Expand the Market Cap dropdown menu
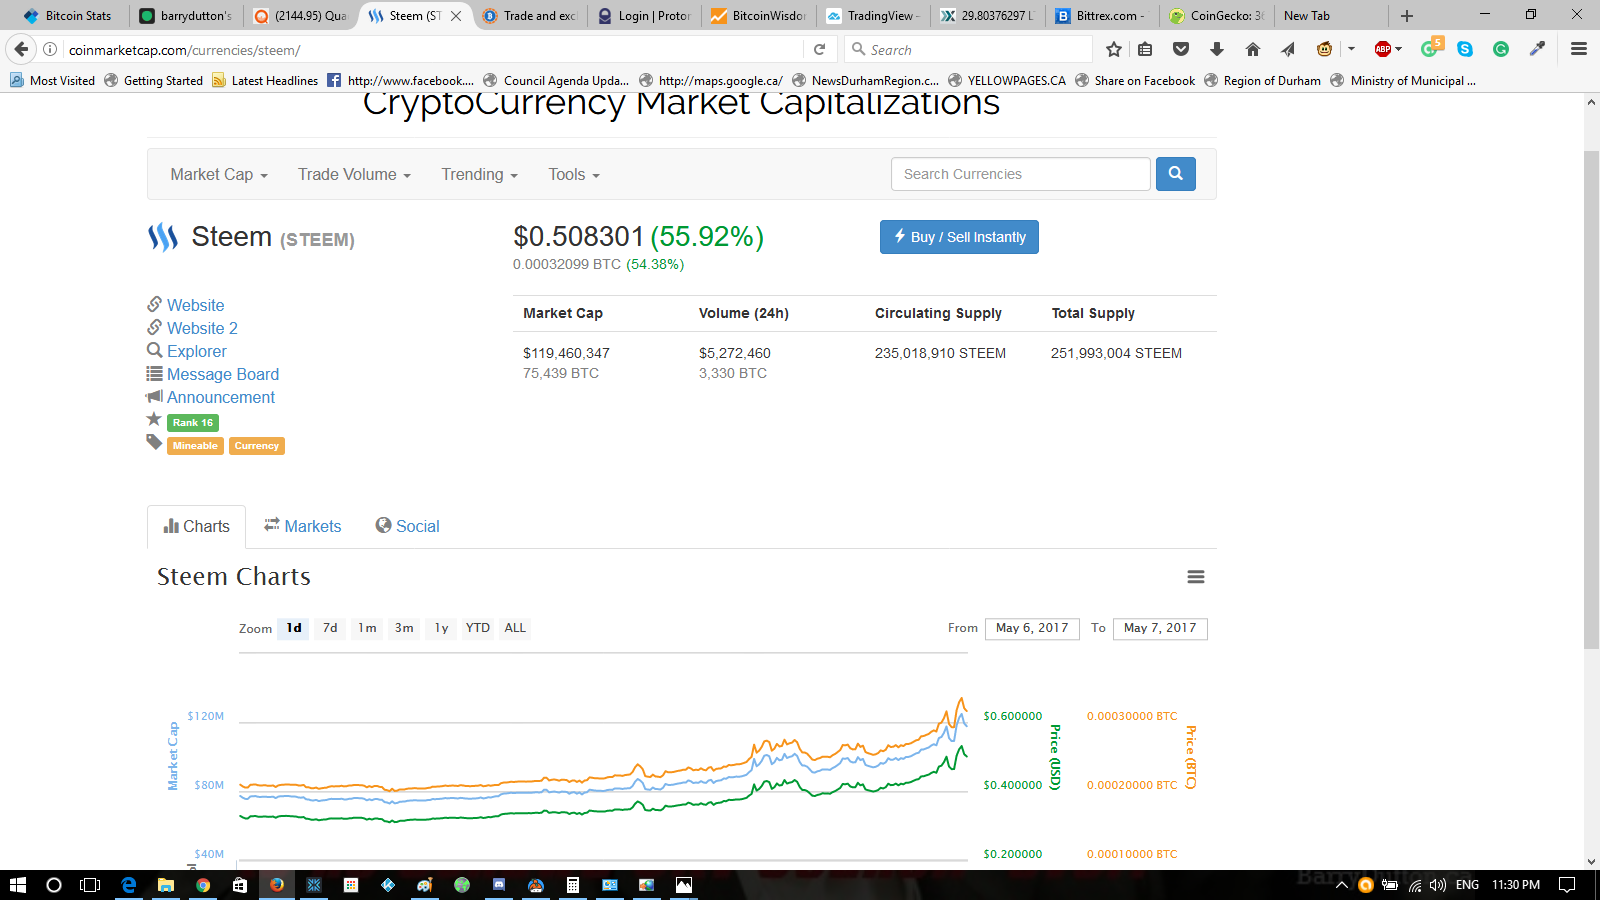Viewport: 1600px width, 900px height. [x=219, y=174]
